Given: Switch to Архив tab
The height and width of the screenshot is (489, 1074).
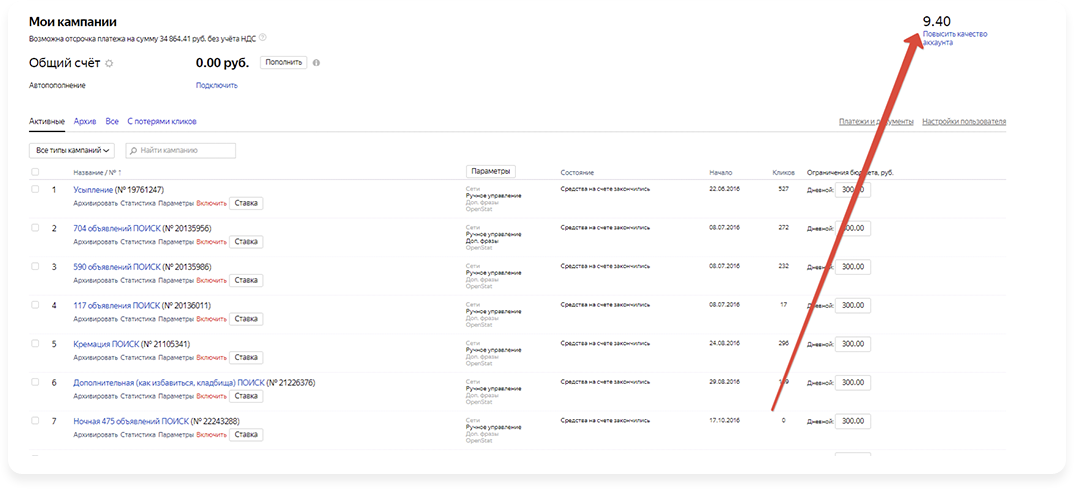Looking at the screenshot, I should (x=85, y=121).
